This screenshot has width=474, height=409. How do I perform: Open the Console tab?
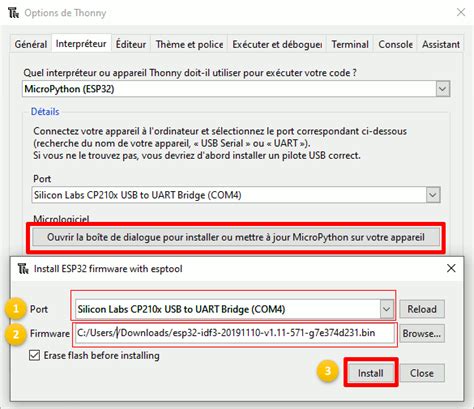tap(395, 44)
